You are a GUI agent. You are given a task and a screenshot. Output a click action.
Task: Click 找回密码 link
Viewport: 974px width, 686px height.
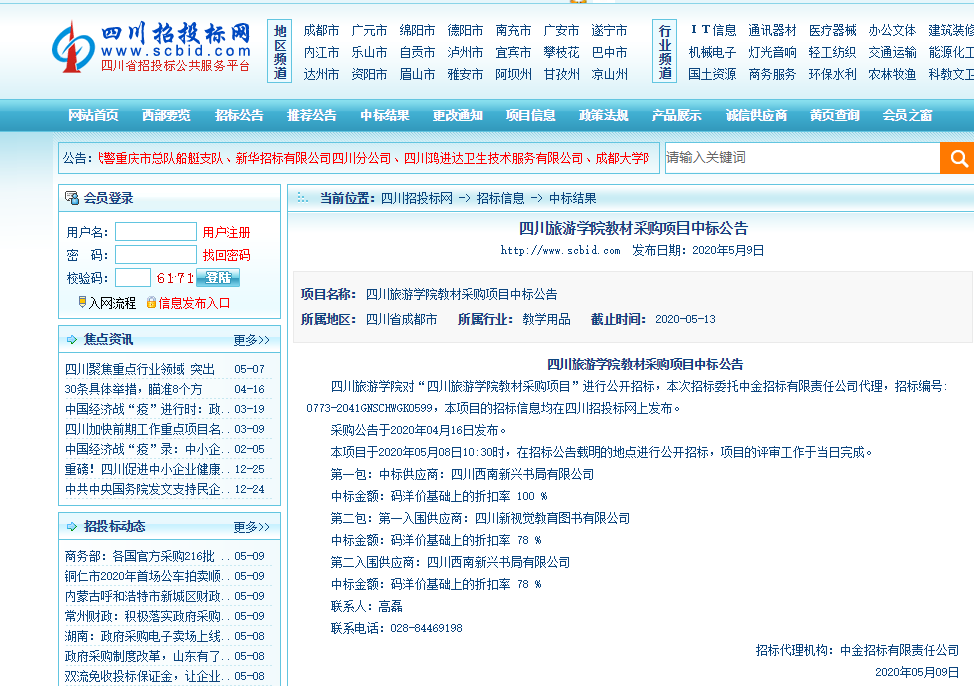[x=226, y=255]
